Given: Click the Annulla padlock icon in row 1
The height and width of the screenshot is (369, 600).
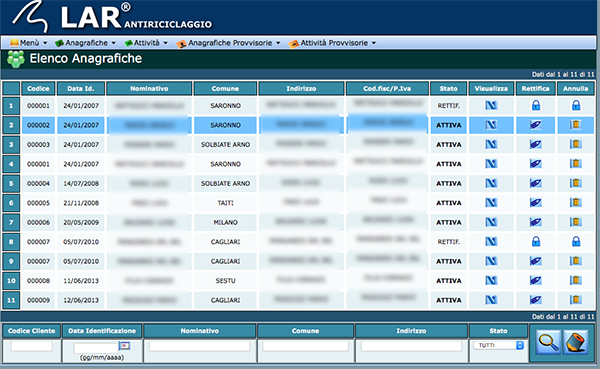Looking at the screenshot, I should (x=576, y=105).
